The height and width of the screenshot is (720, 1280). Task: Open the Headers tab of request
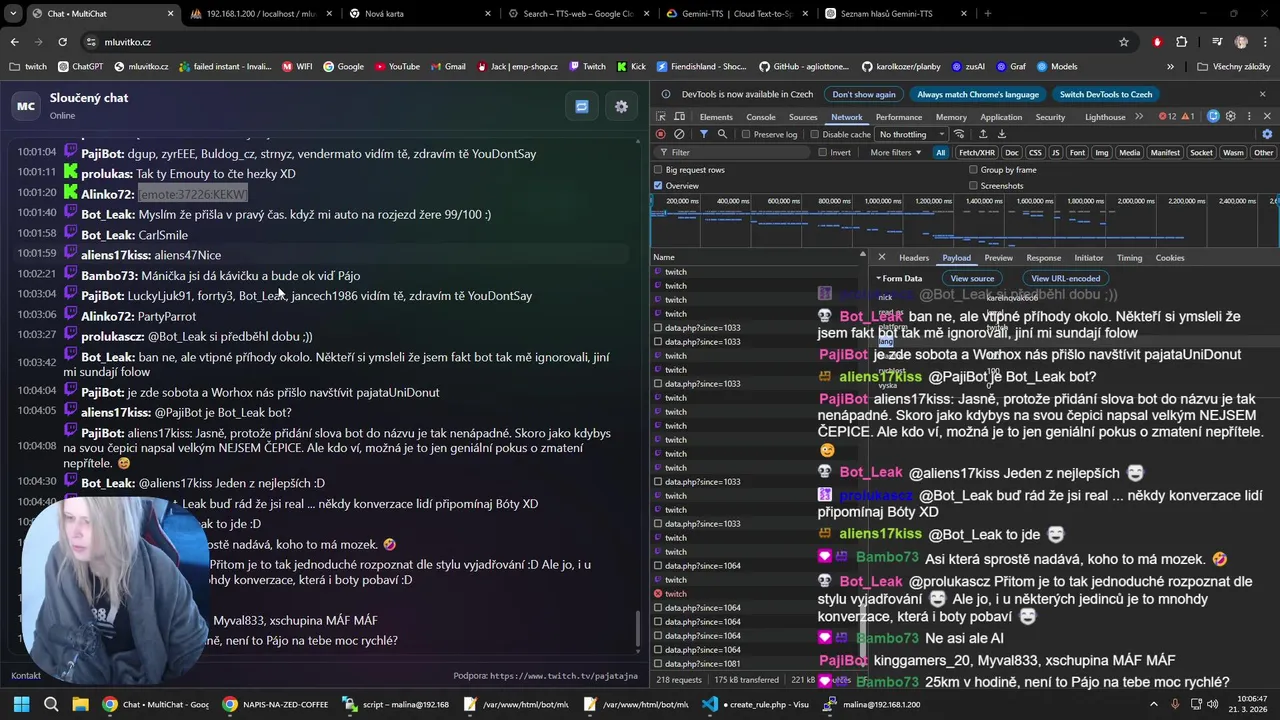click(x=914, y=258)
